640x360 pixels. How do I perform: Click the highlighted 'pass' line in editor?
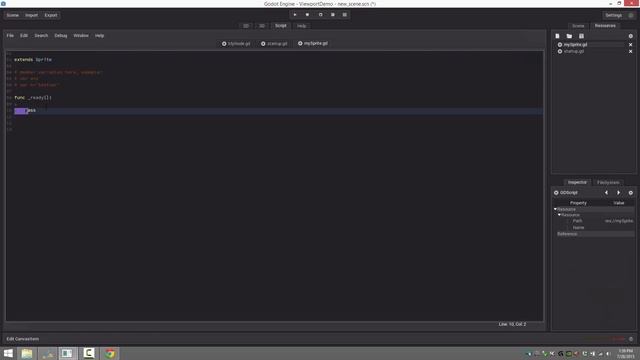(274, 111)
